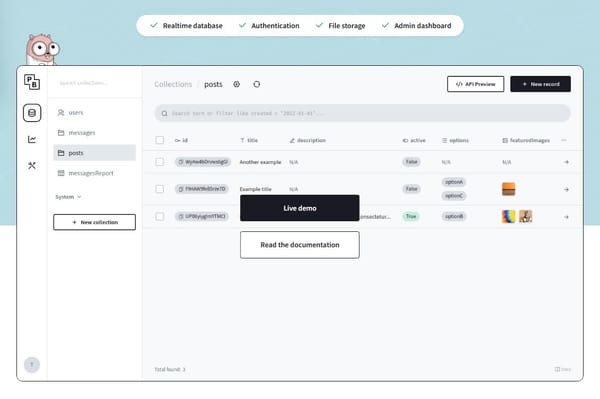This screenshot has height=399, width=600.
Task: Click the featuredImages column header
Action: [x=526, y=140]
